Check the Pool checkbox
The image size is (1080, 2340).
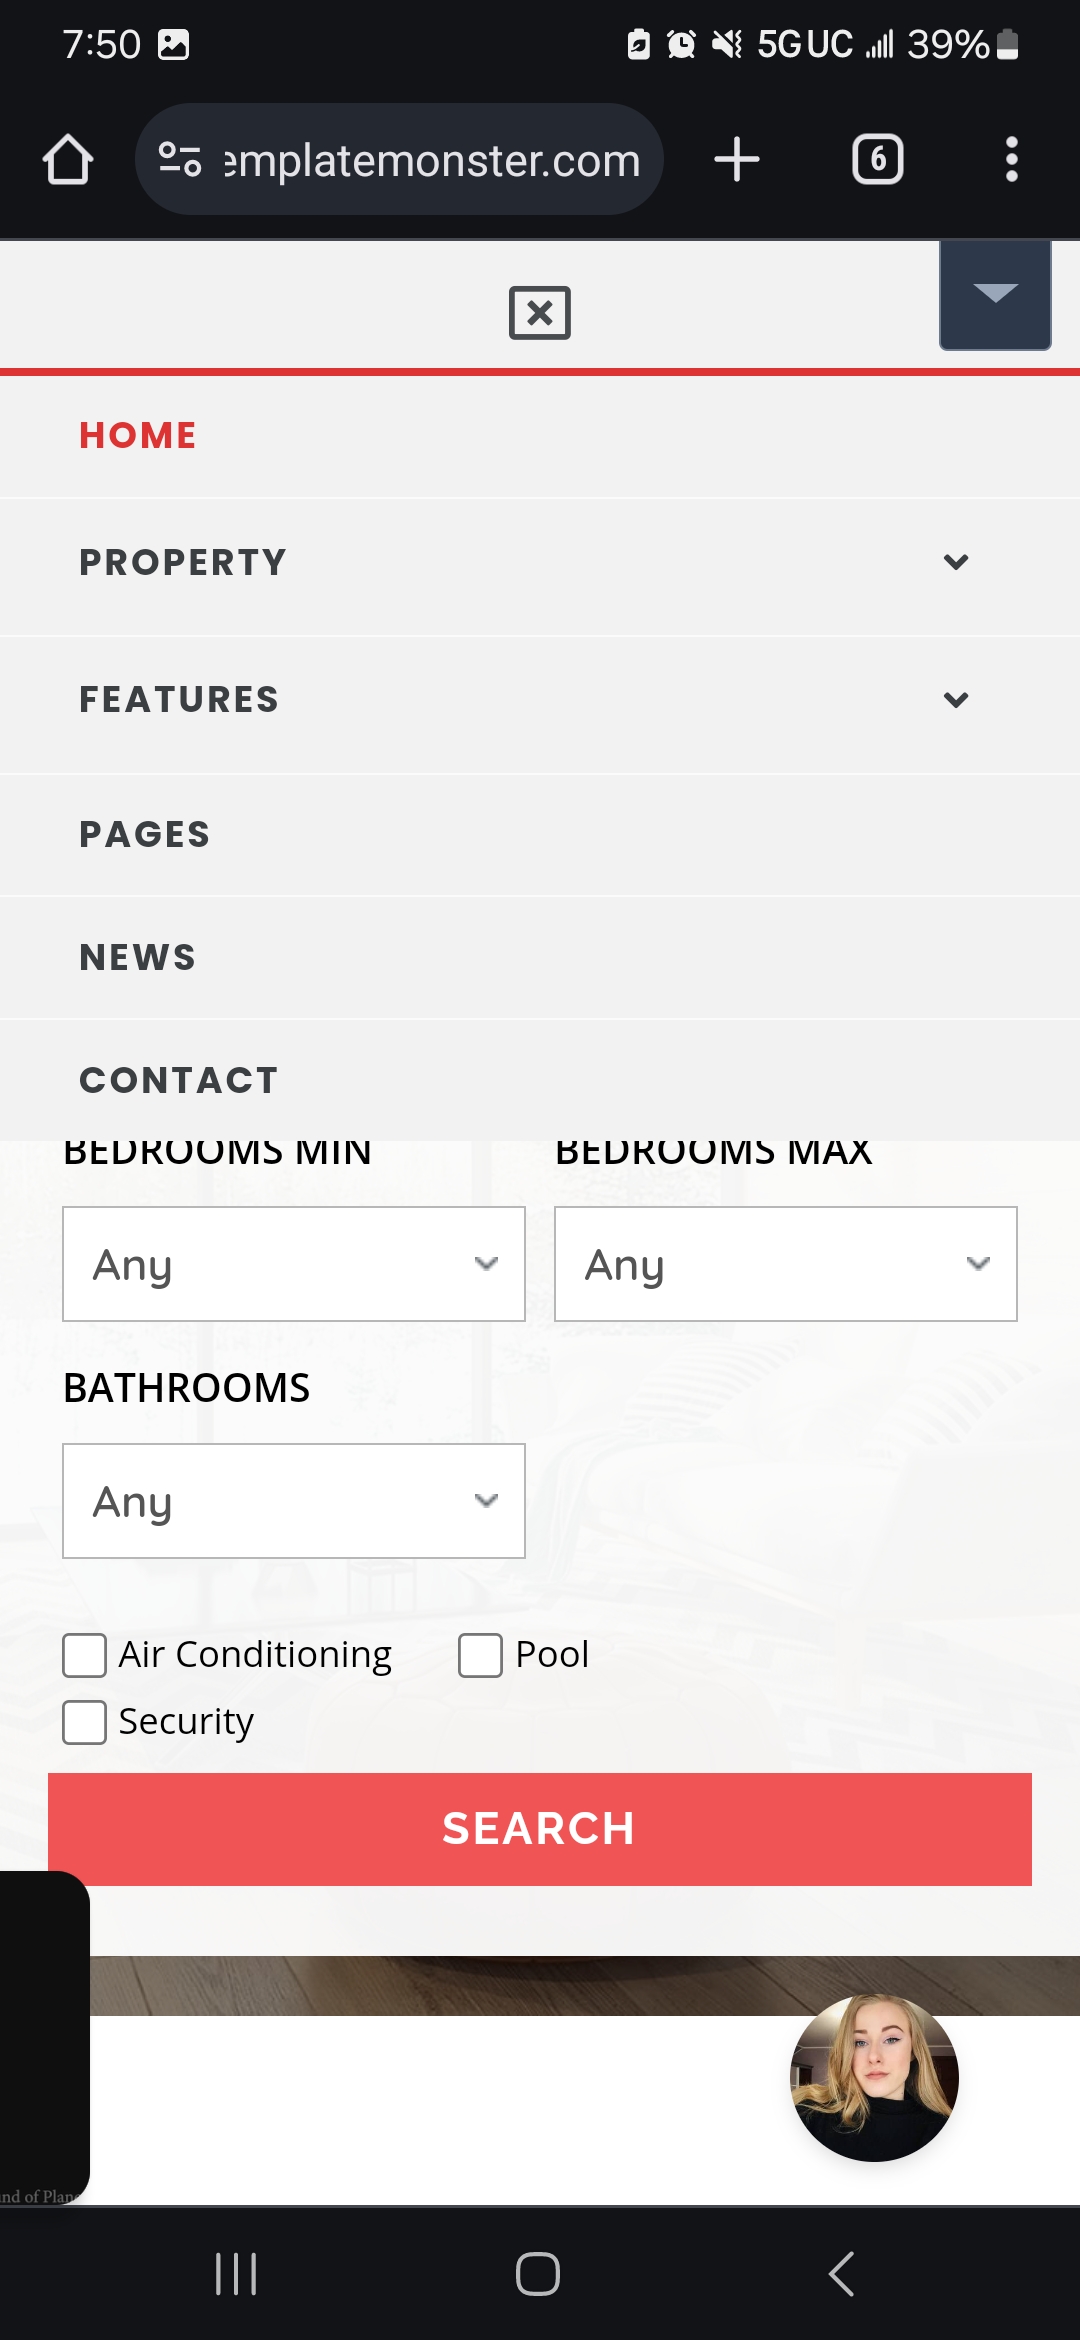[x=480, y=1655]
